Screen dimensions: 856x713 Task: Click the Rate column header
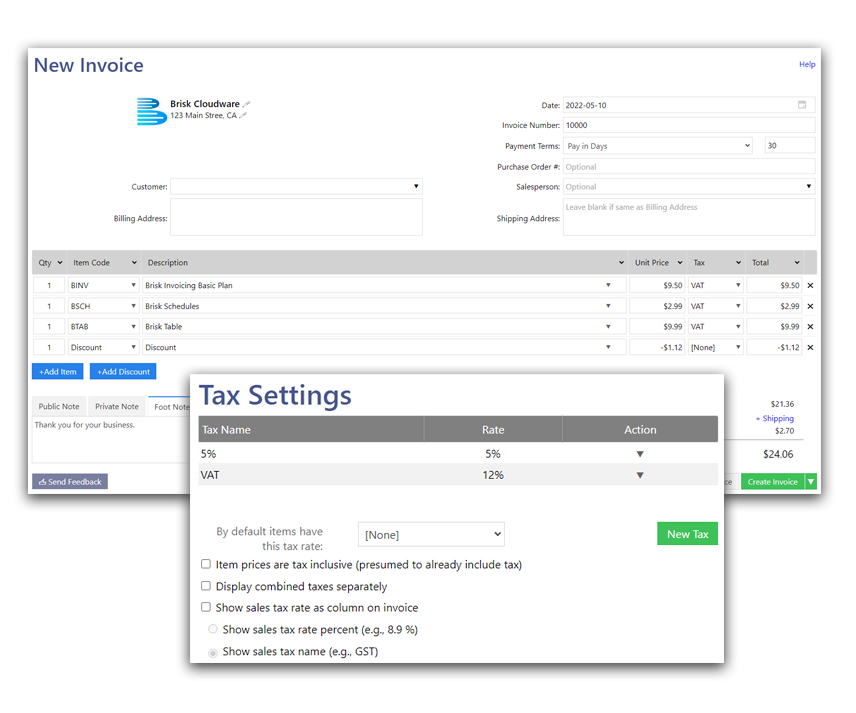(x=493, y=429)
